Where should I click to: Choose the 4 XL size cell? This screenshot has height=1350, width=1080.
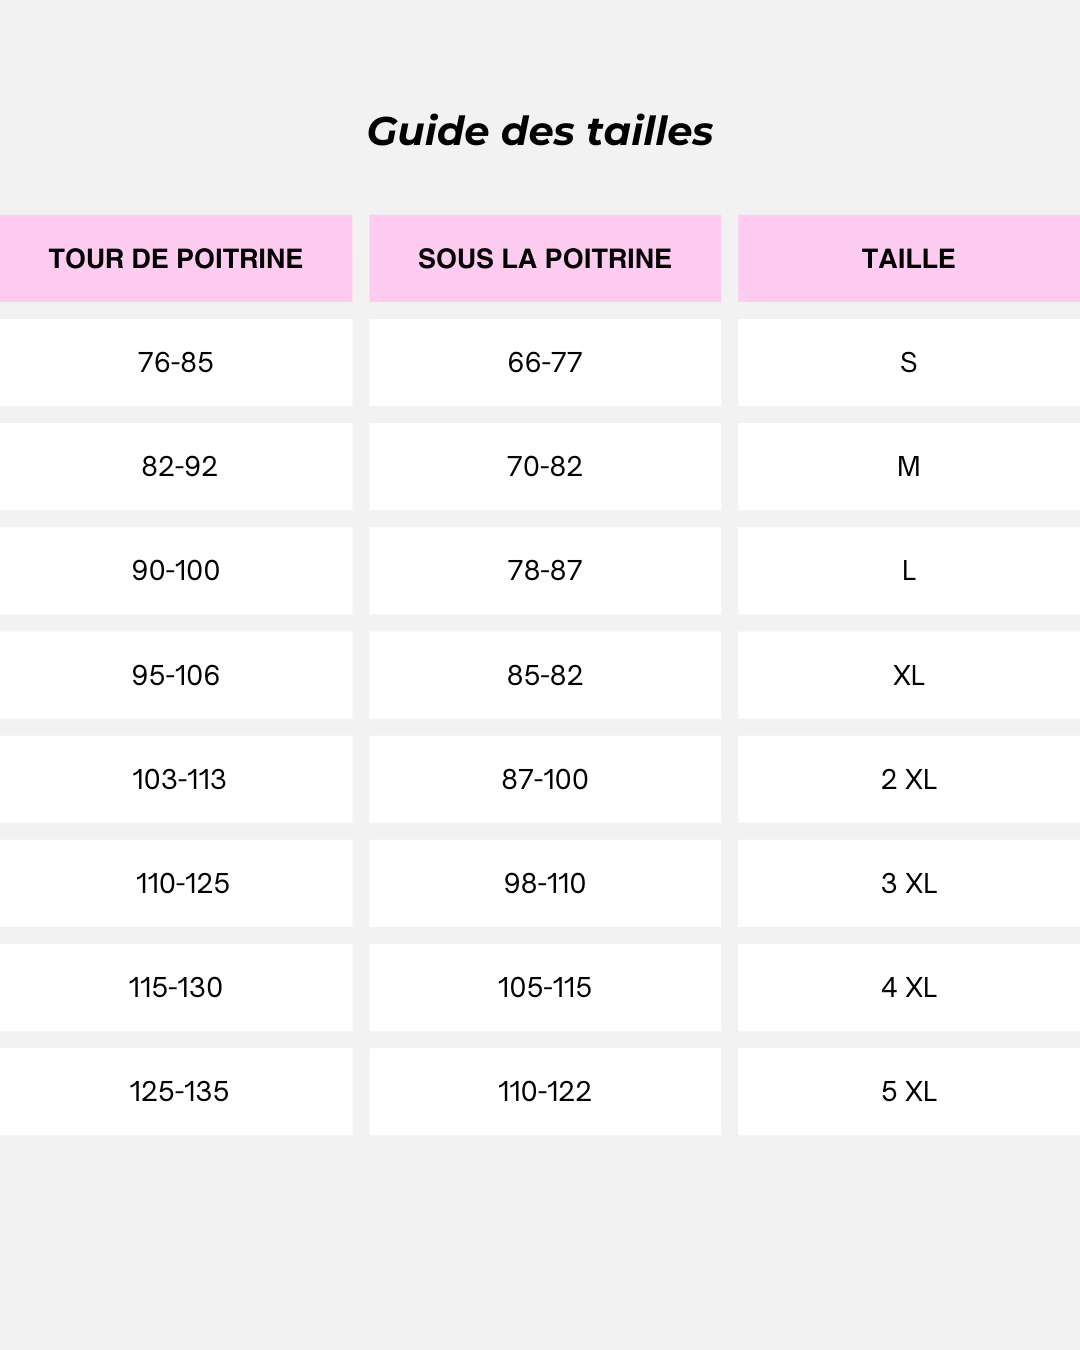point(909,987)
